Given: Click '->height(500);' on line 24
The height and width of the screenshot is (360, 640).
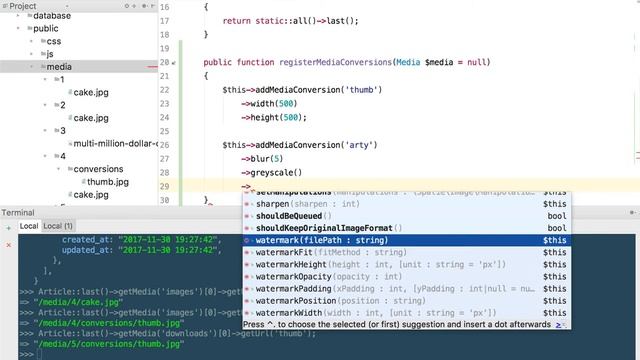Looking at the screenshot, I should [x=274, y=118].
